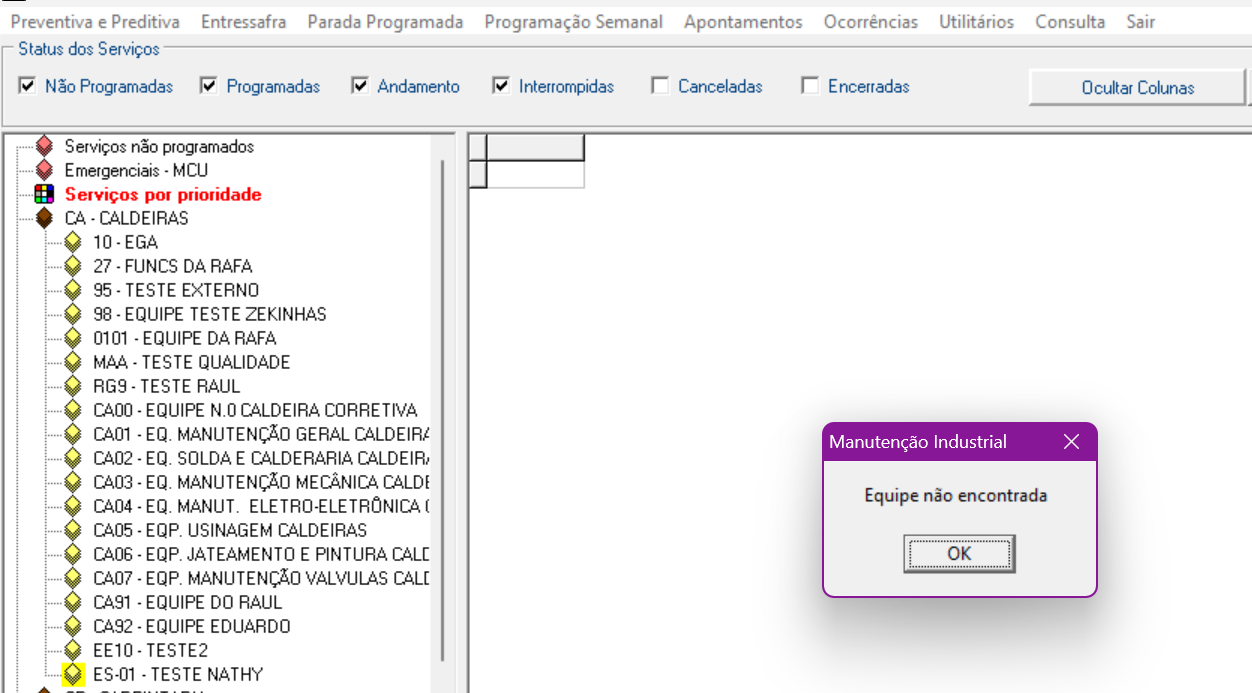Select the 0101 - EQUIPE DA RAFA label
Viewport: 1252px width, 693px height.
(185, 338)
